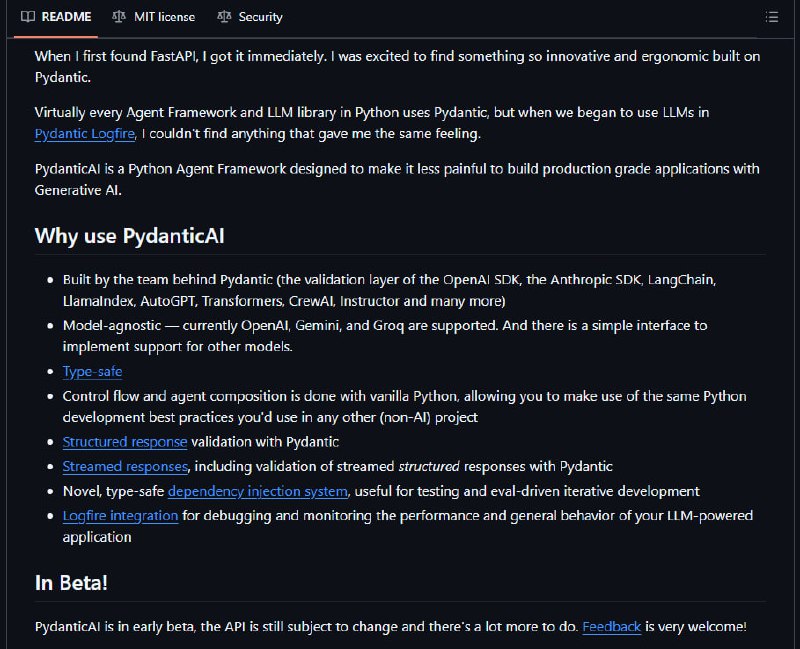The width and height of the screenshot is (800, 649).
Task: Click the Built by the team bullet
Action: 389,290
